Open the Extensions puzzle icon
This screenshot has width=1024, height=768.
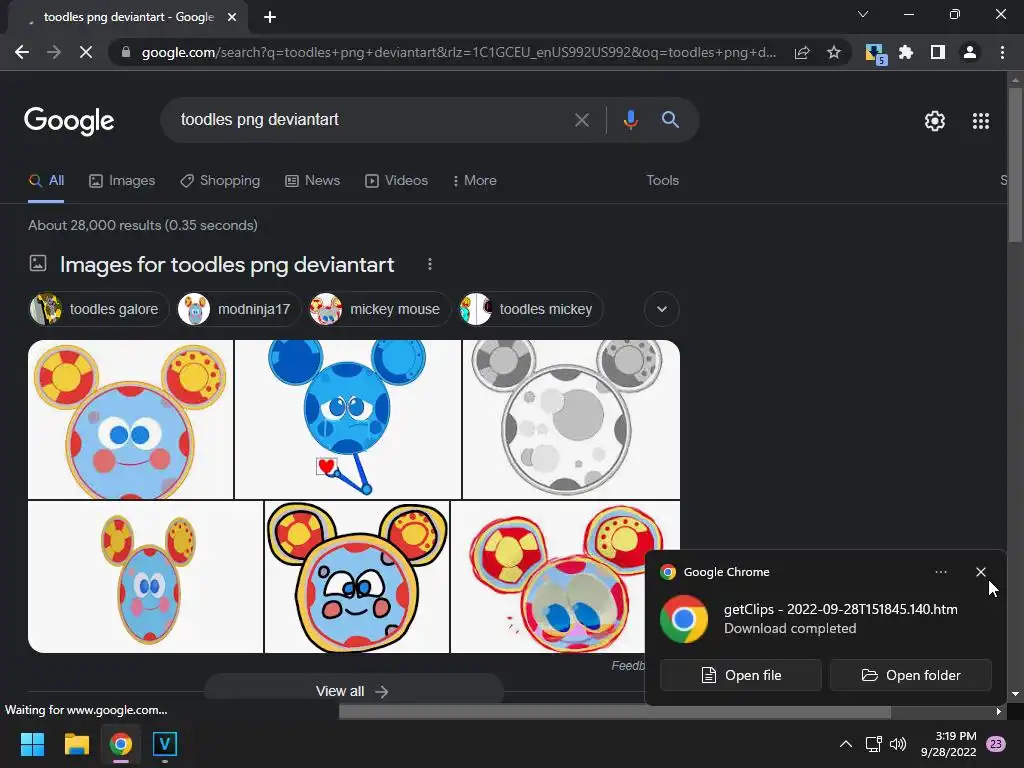tap(906, 52)
